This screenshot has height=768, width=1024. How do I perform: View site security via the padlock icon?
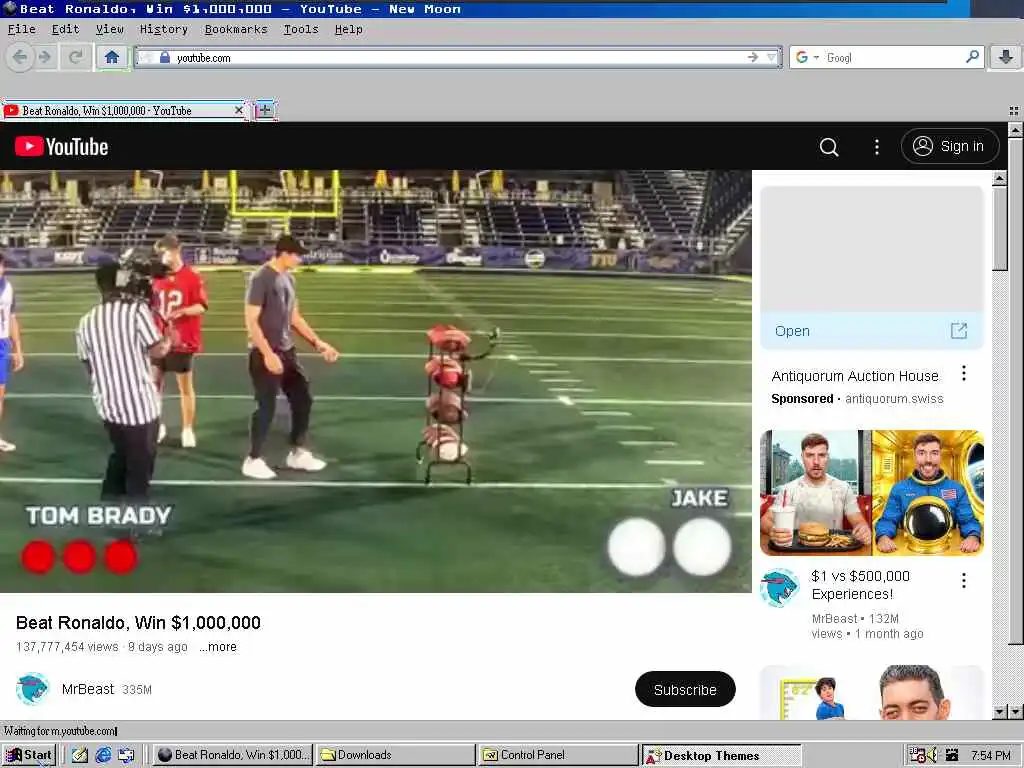click(x=165, y=57)
